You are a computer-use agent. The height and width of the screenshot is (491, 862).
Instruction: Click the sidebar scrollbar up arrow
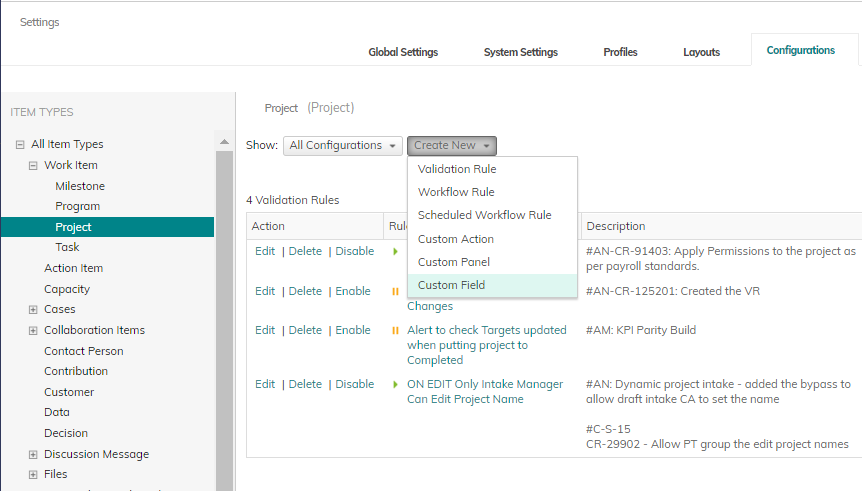pos(224,143)
